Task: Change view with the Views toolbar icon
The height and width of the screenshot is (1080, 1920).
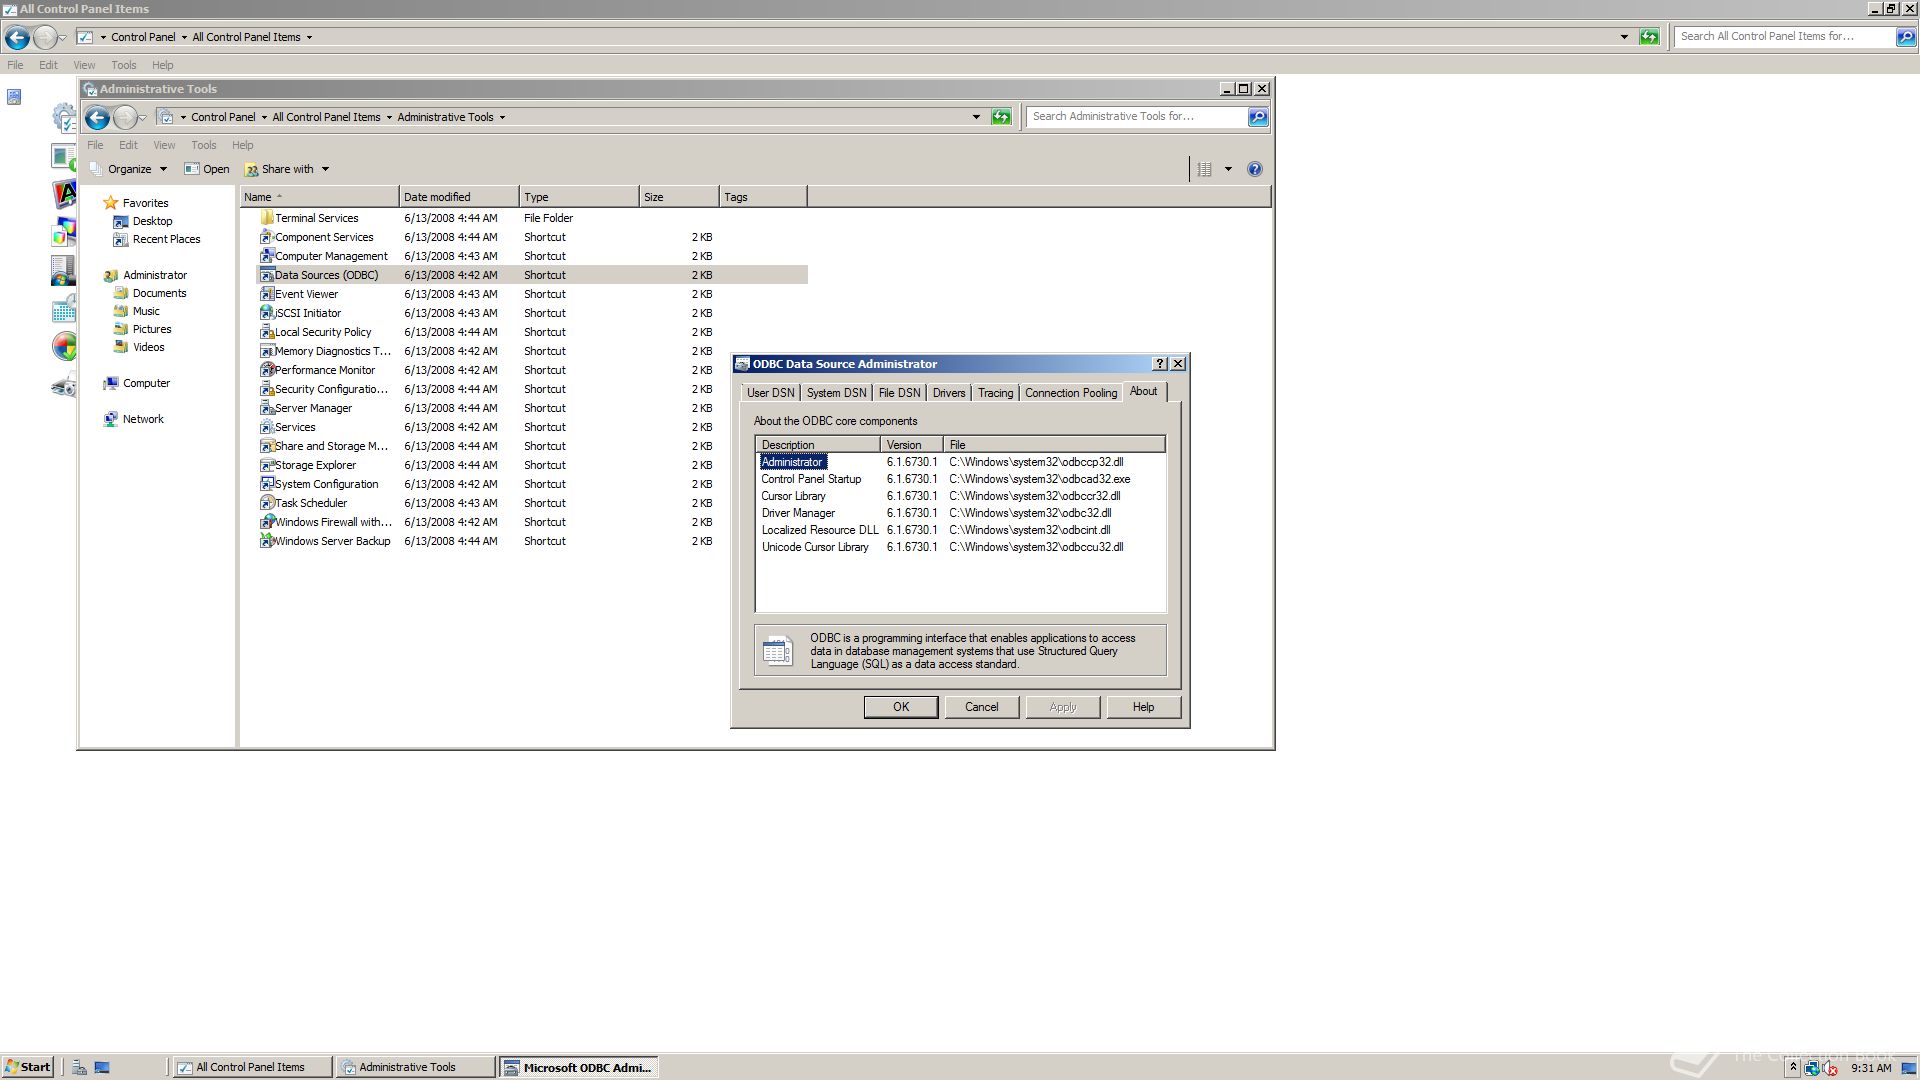Action: click(x=1205, y=169)
